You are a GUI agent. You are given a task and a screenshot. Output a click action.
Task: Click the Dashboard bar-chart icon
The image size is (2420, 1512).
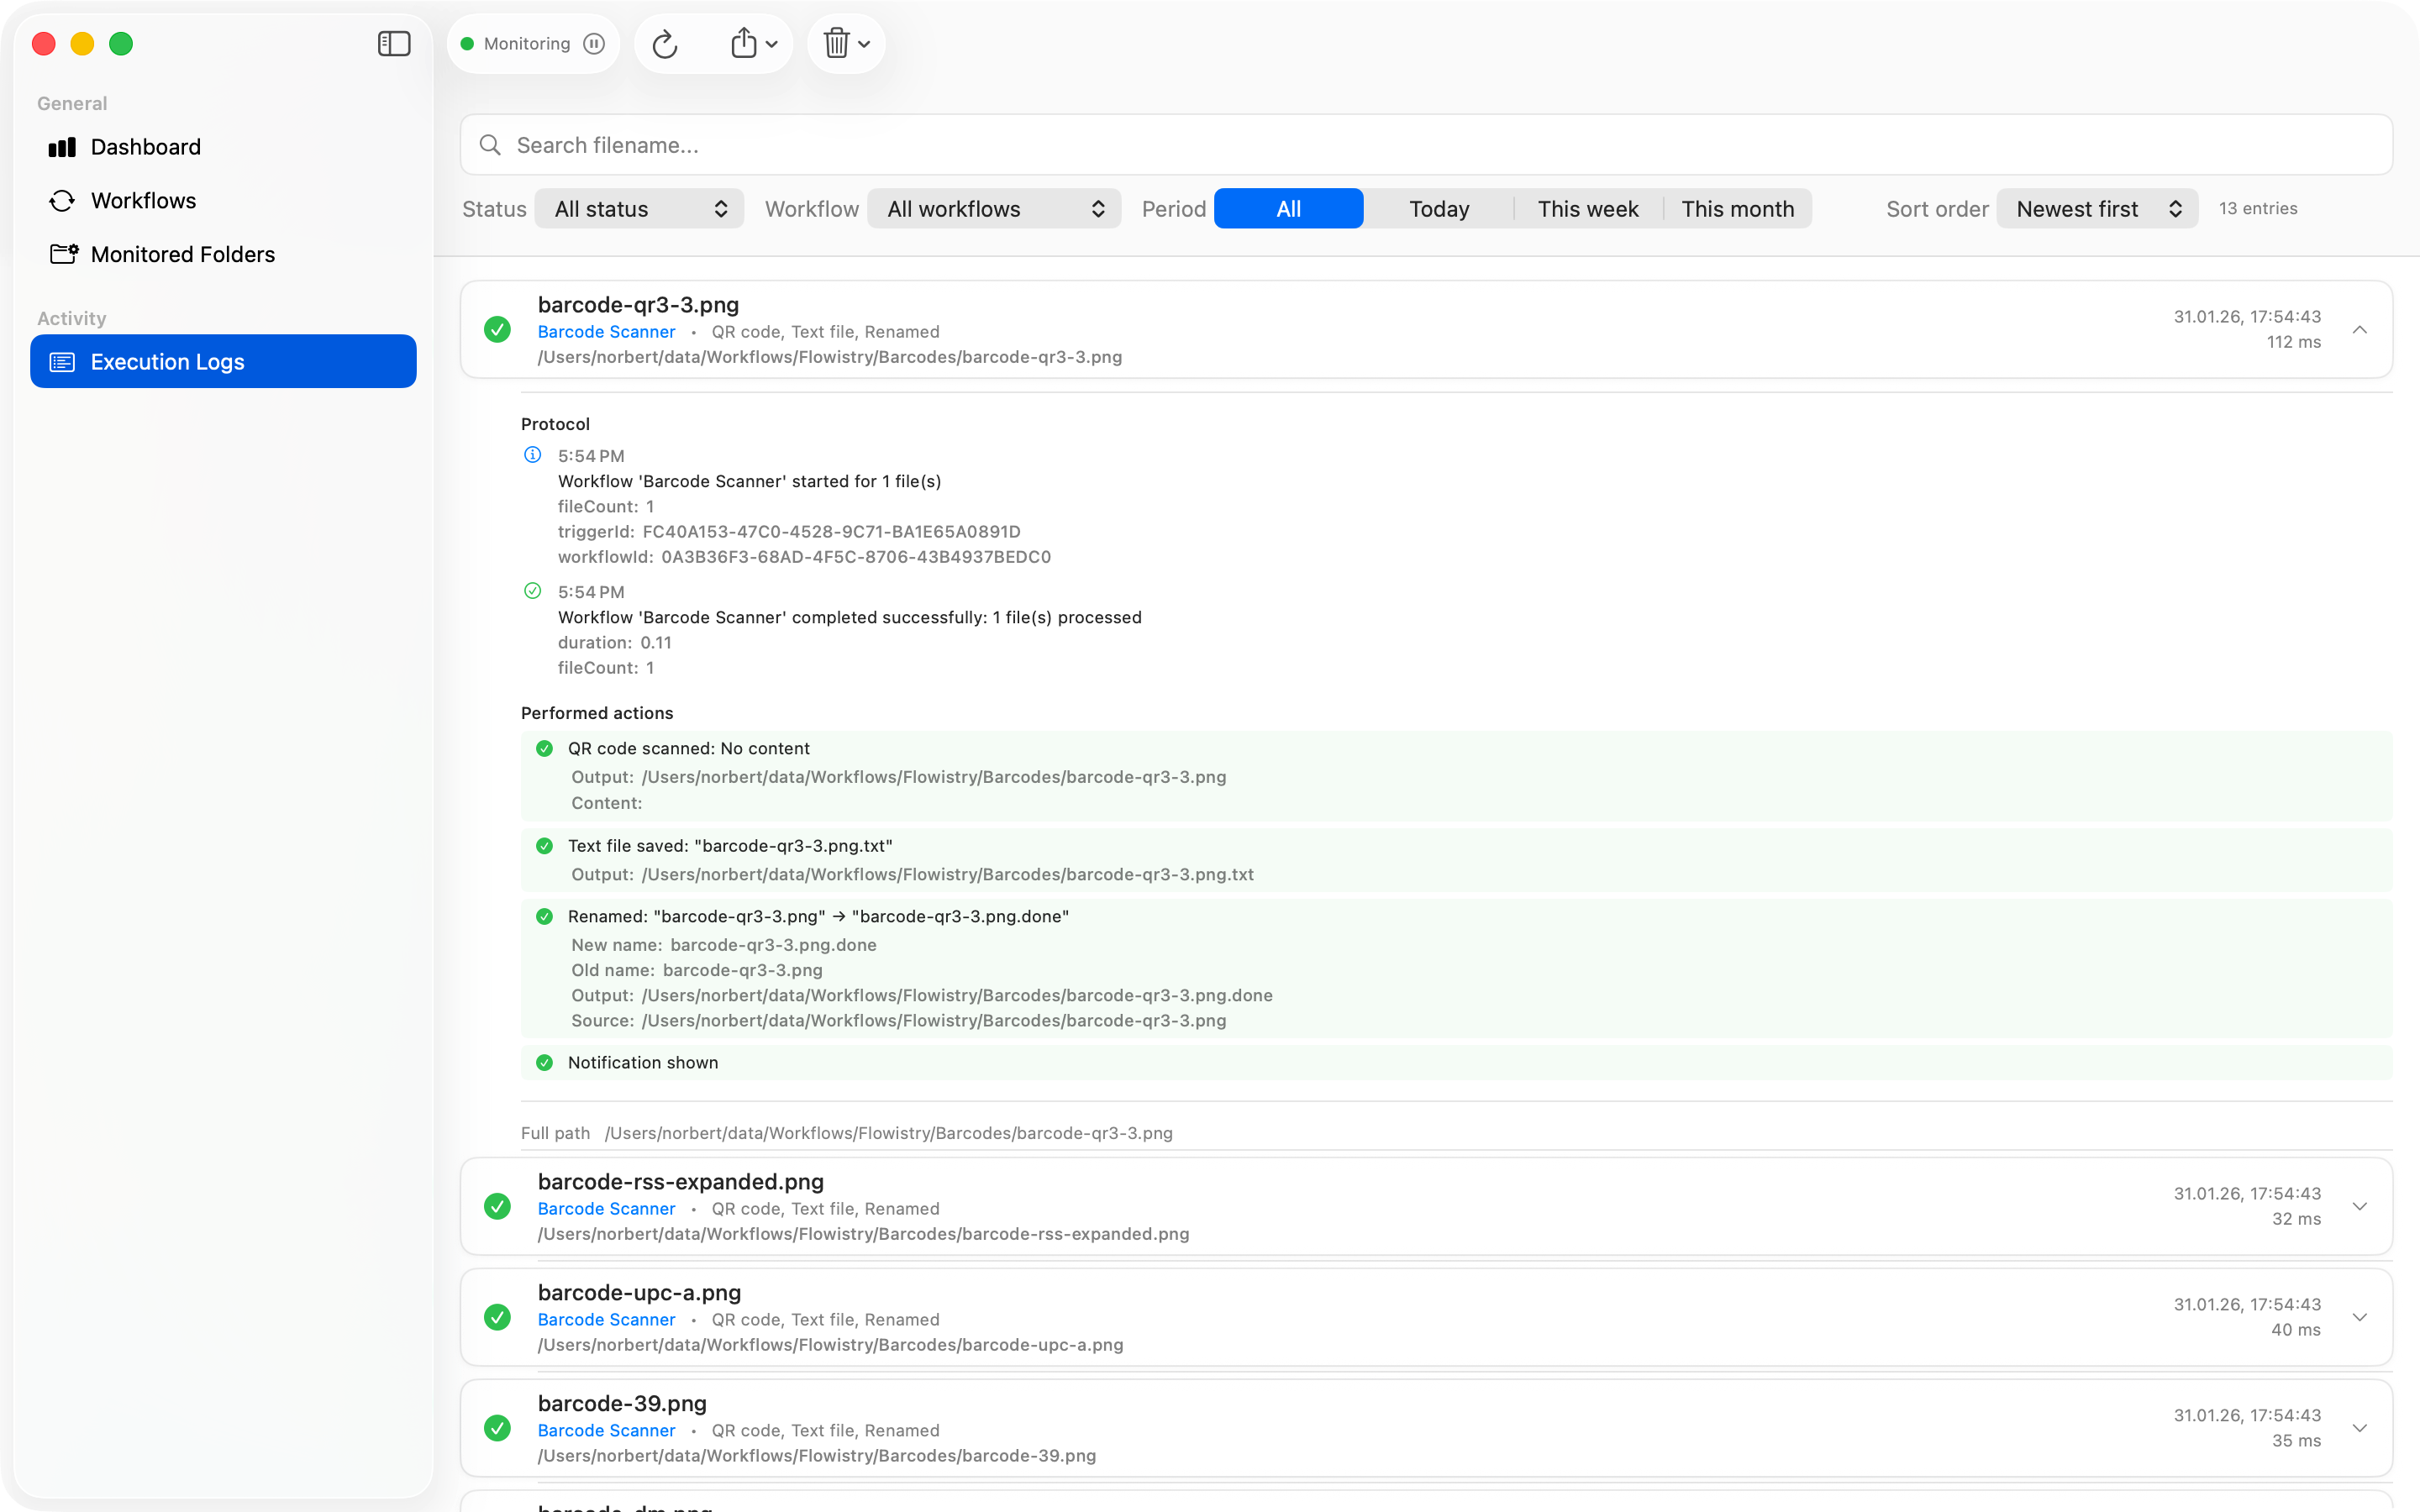tap(62, 147)
